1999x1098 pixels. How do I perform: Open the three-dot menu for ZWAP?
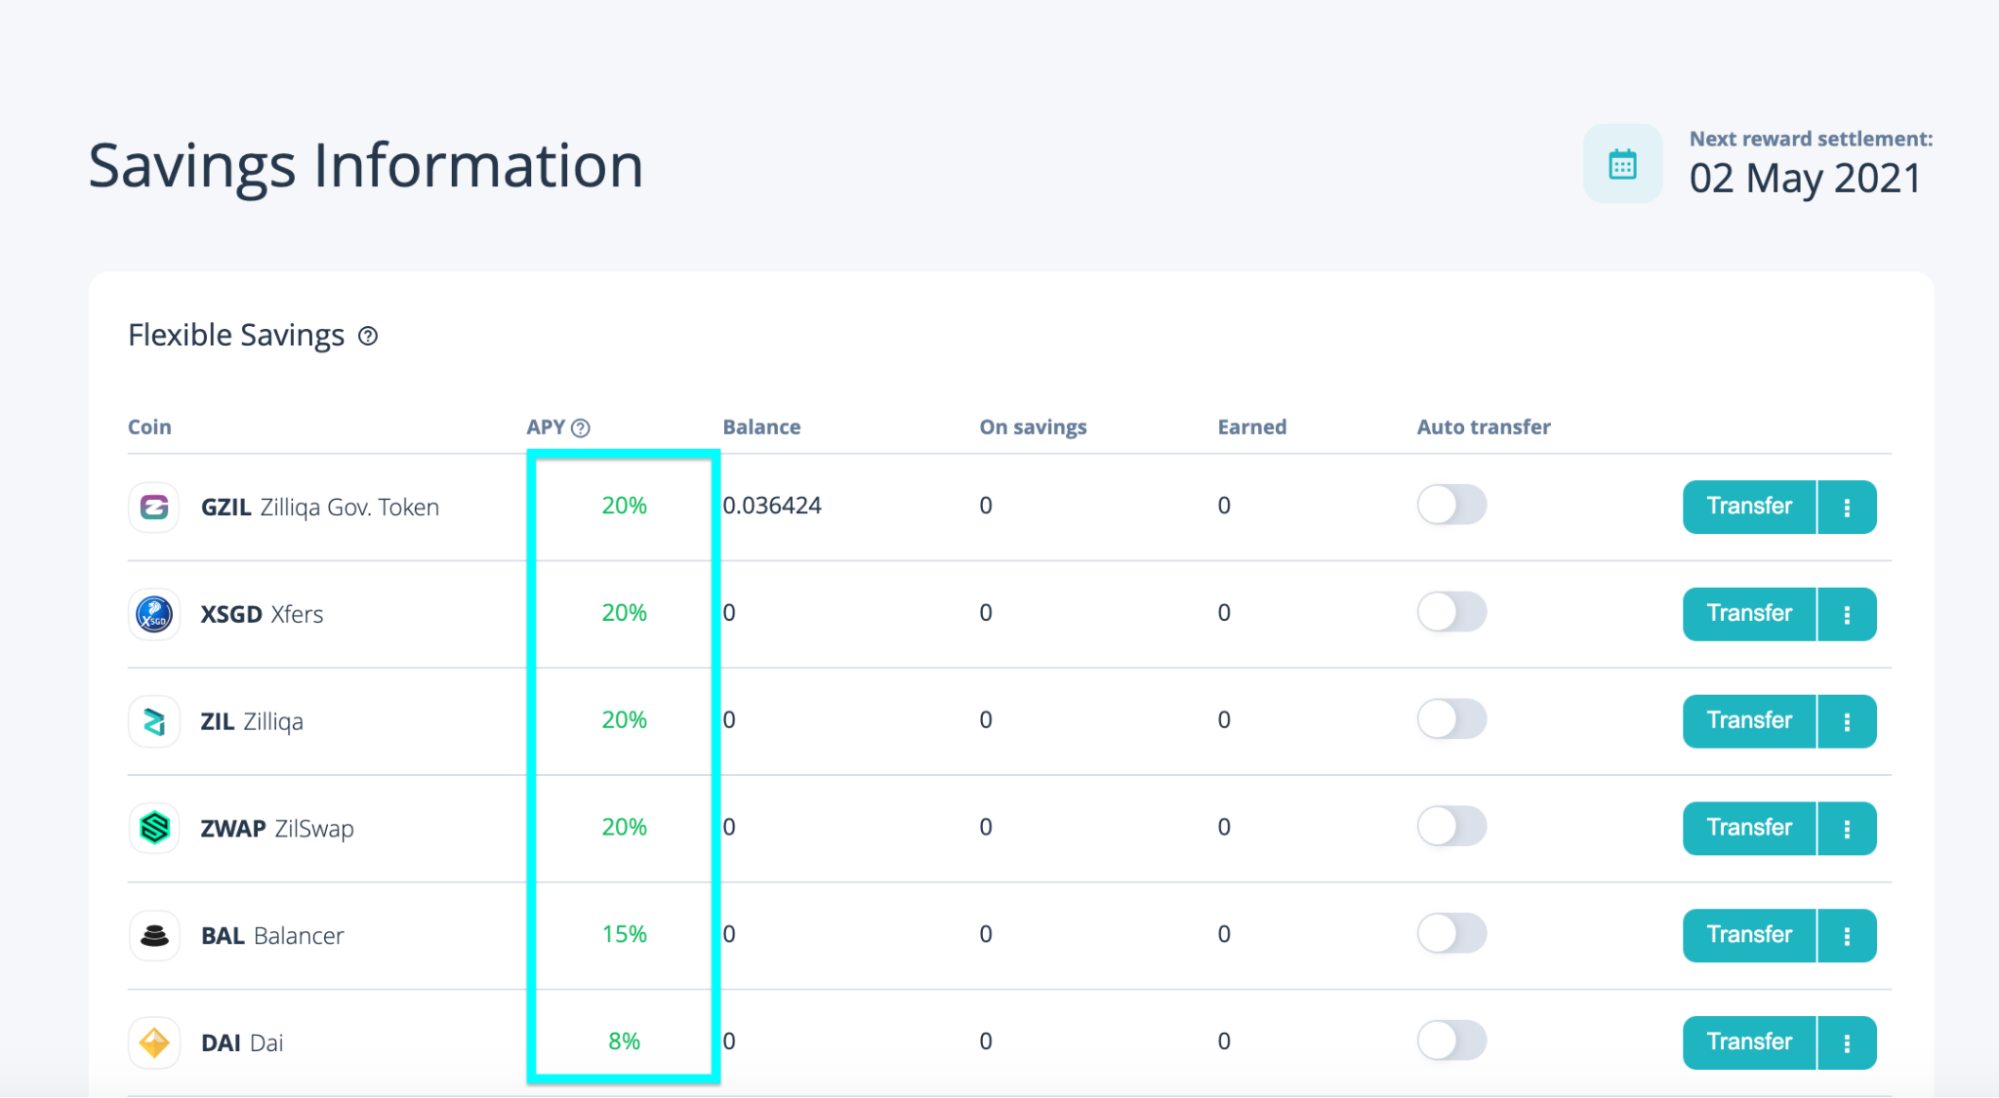[1847, 828]
